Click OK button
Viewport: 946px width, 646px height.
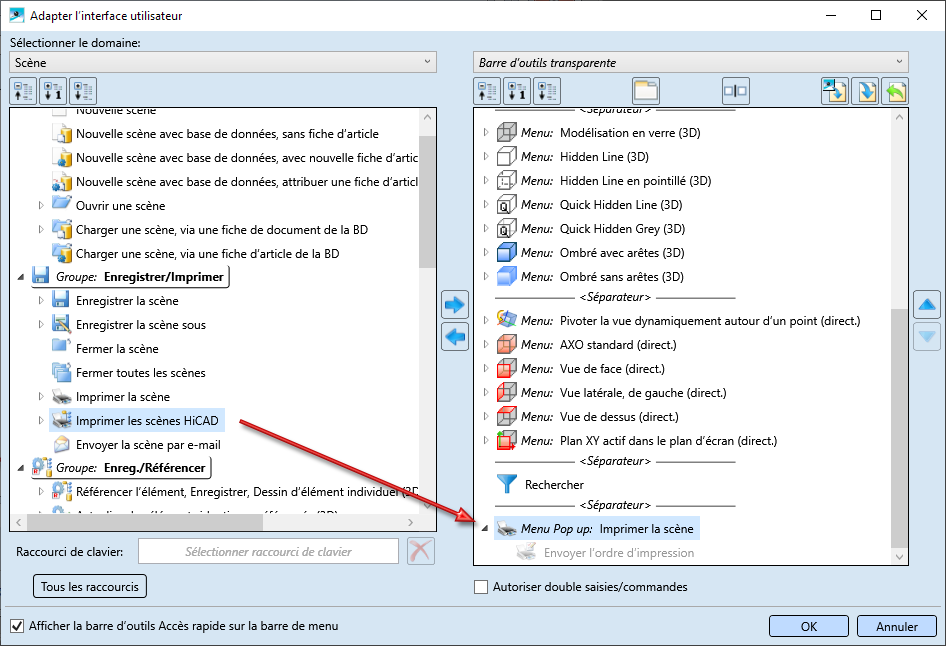click(x=808, y=626)
